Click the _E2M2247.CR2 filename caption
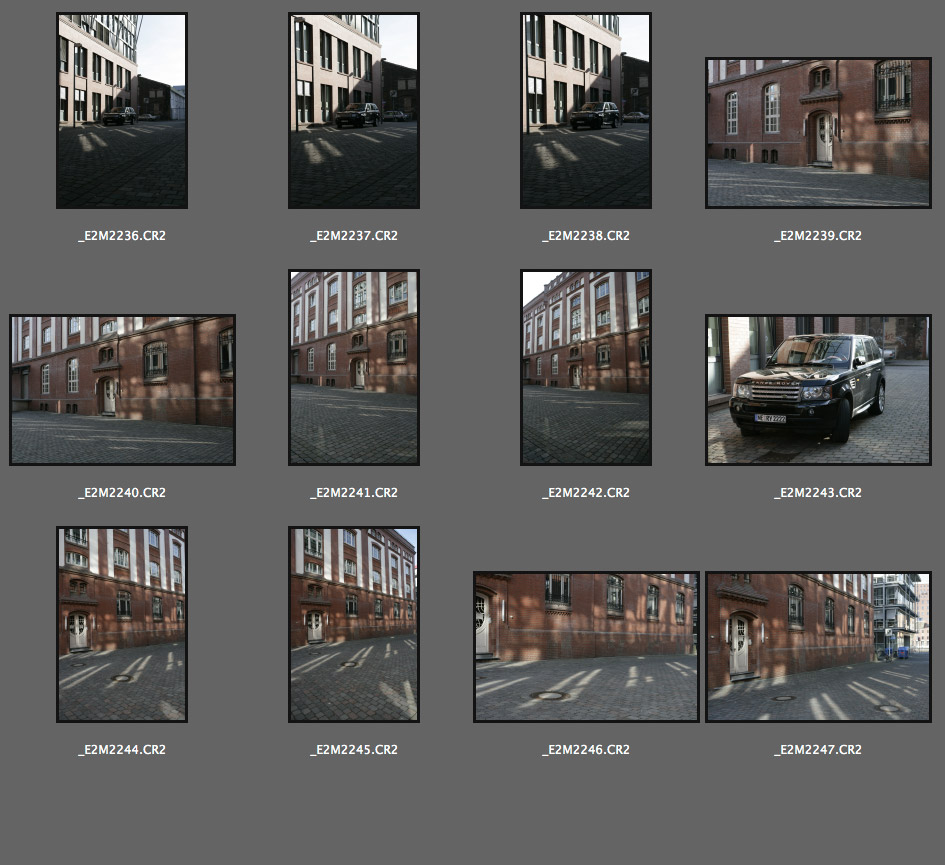The width and height of the screenshot is (945, 865). point(818,750)
